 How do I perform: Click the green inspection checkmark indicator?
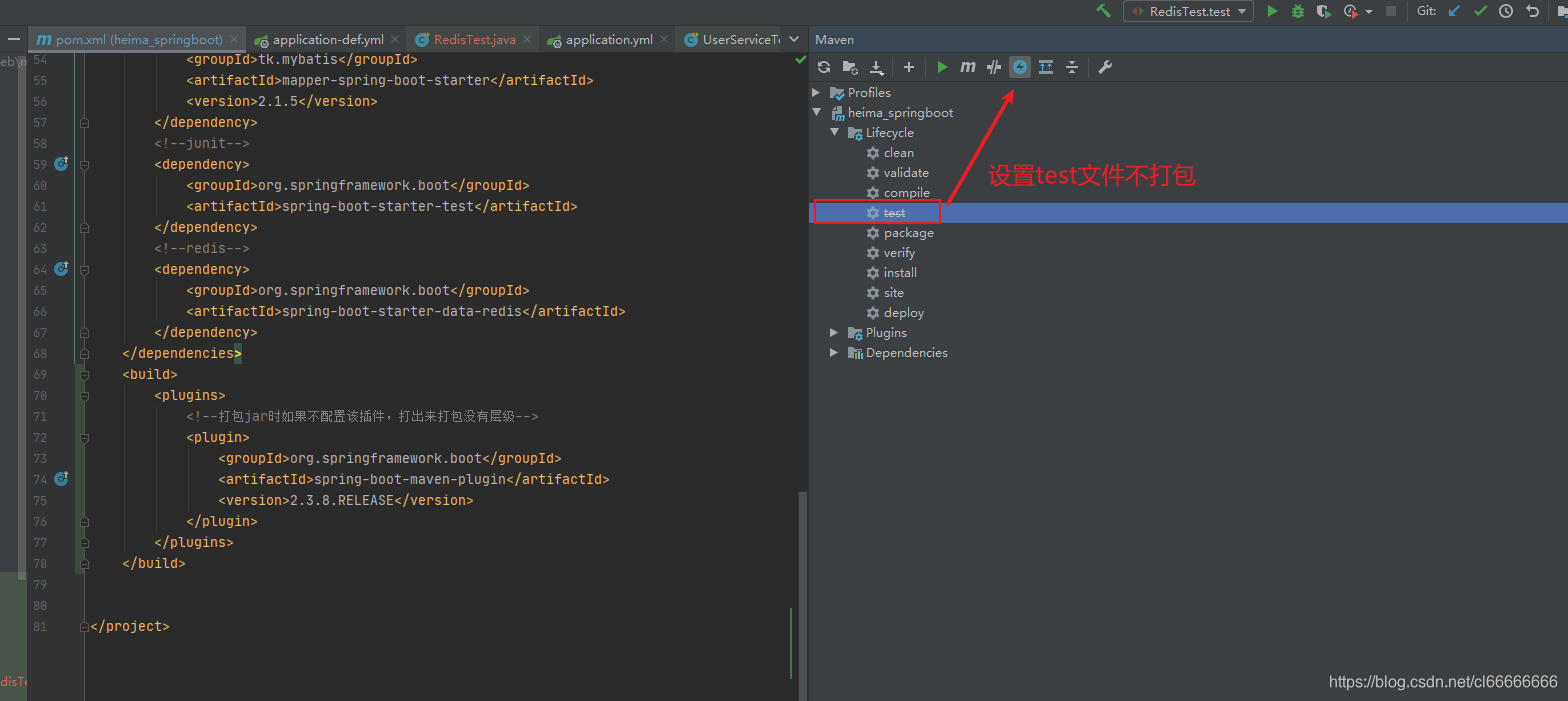tap(800, 61)
